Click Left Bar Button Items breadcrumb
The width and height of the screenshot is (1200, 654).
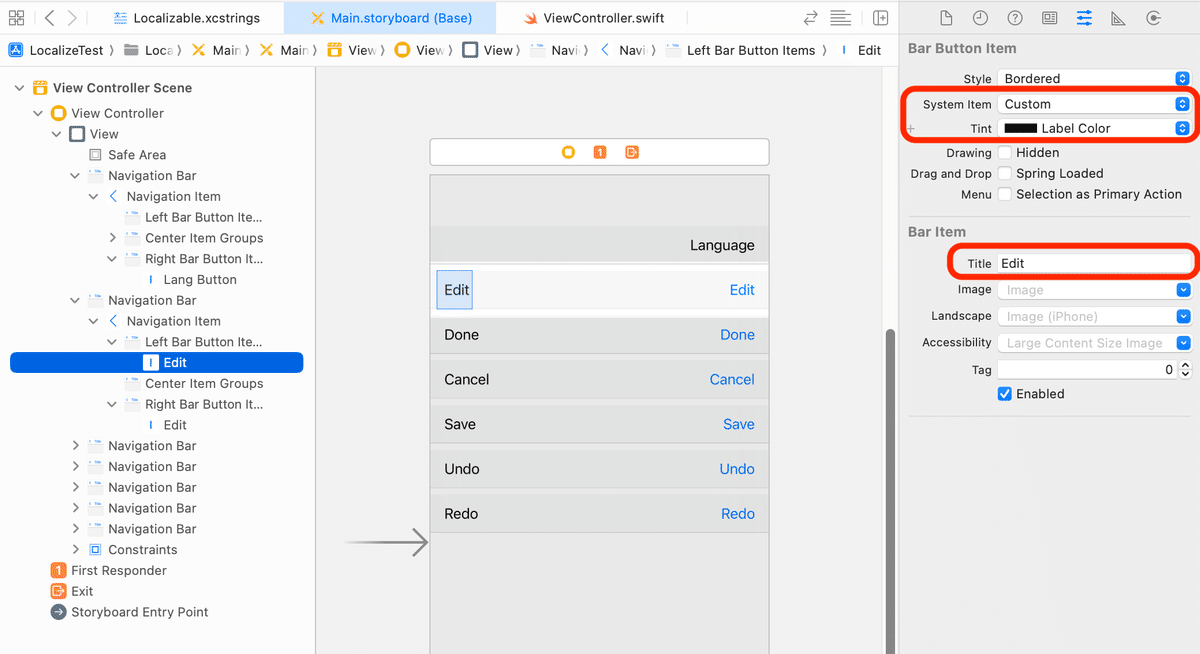741,50
